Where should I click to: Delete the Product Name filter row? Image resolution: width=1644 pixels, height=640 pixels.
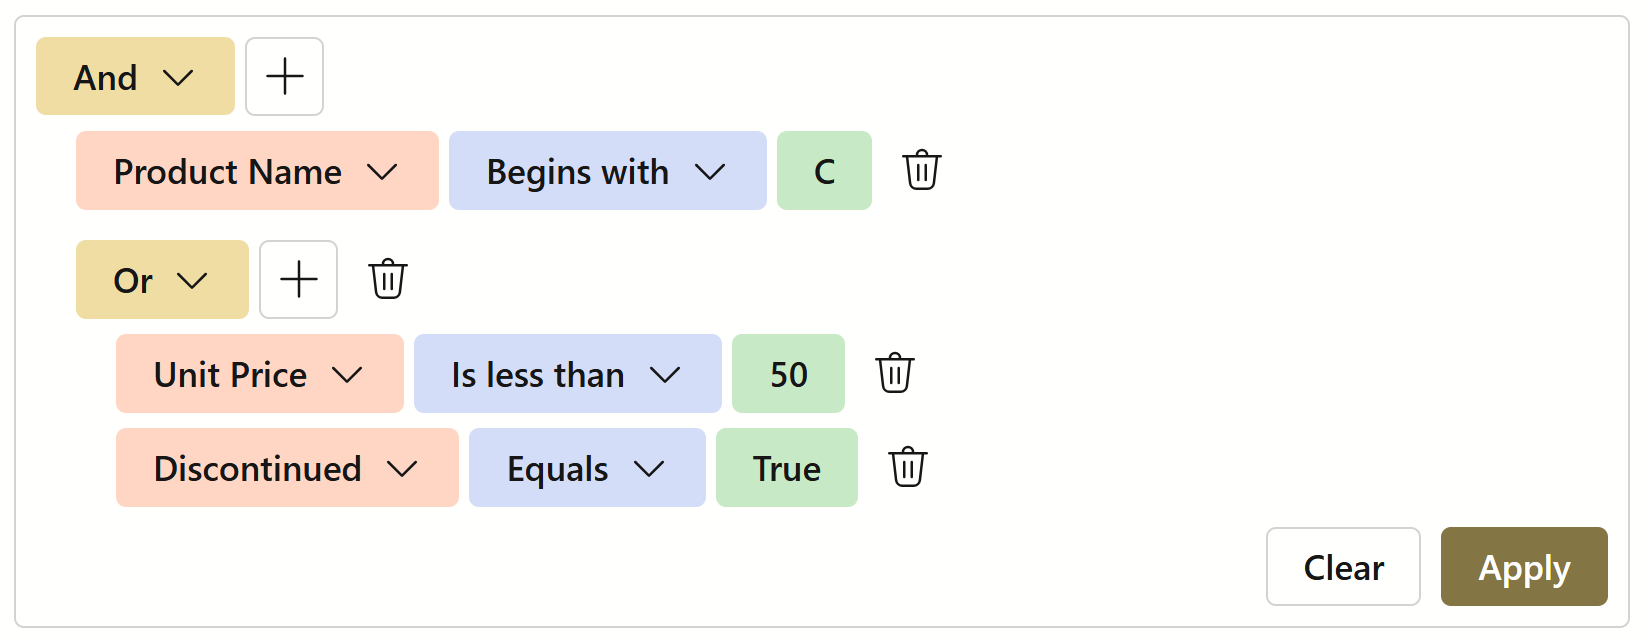click(921, 171)
